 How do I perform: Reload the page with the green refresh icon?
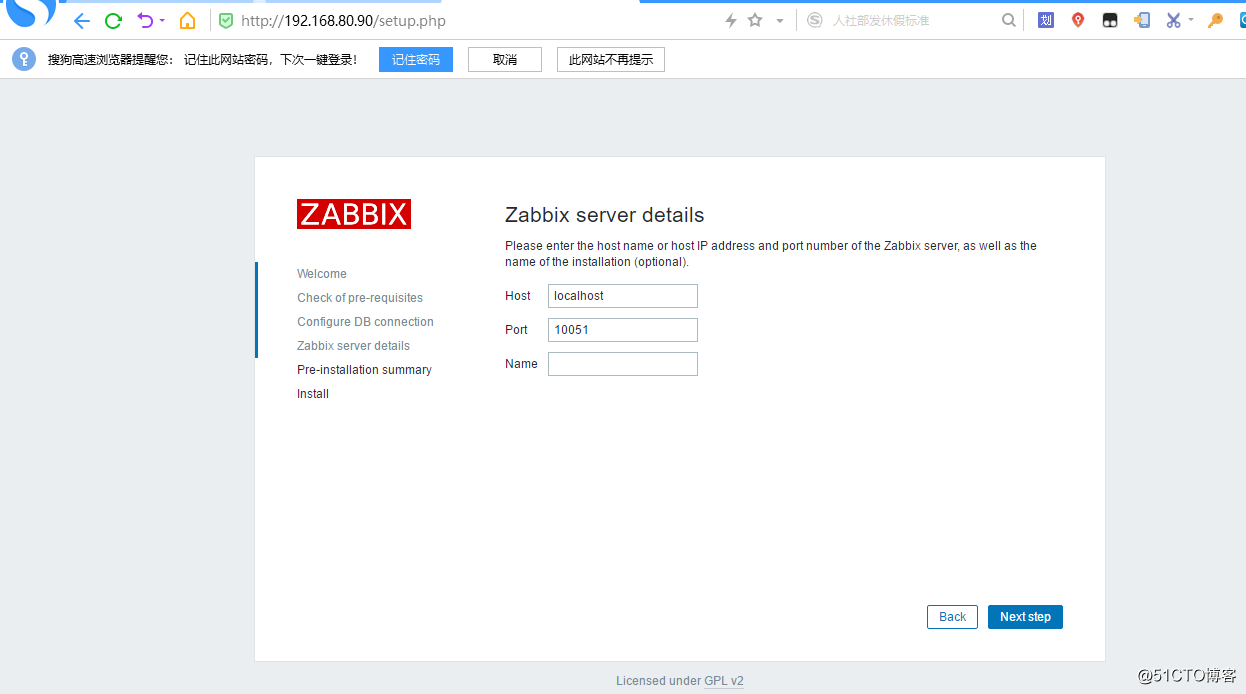point(113,21)
